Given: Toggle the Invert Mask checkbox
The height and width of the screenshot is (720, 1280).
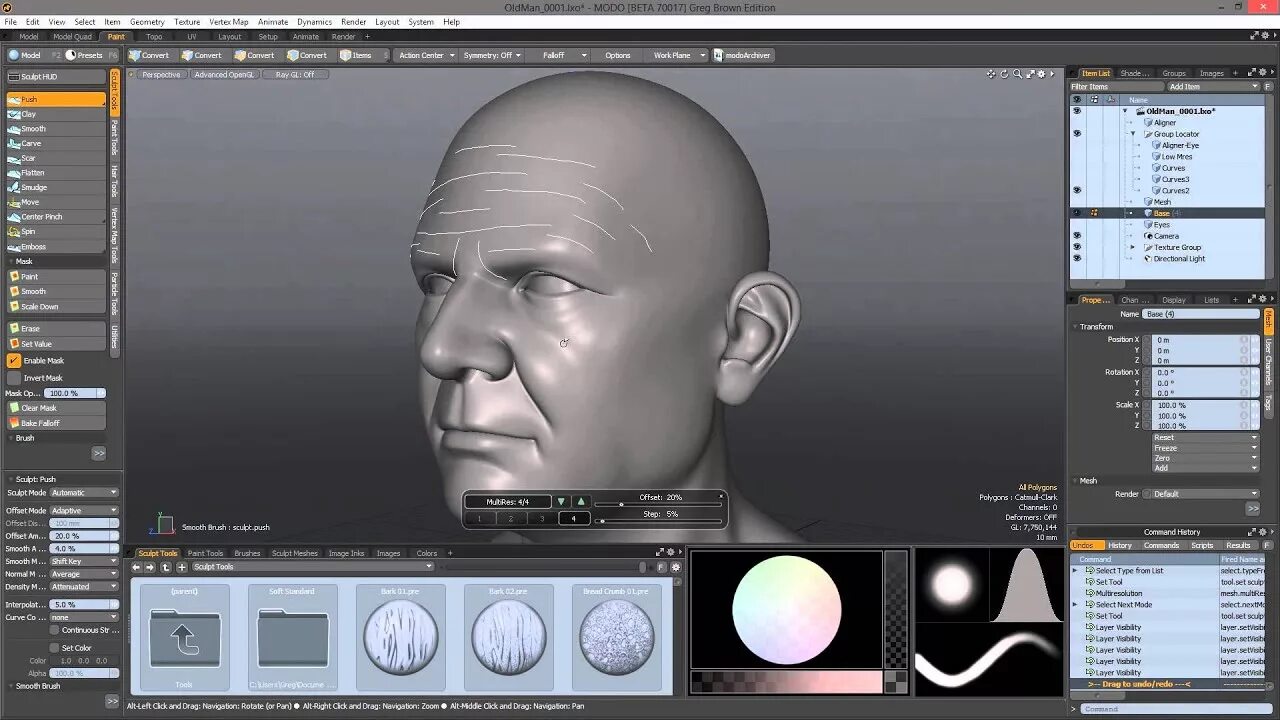Looking at the screenshot, I should (x=14, y=378).
